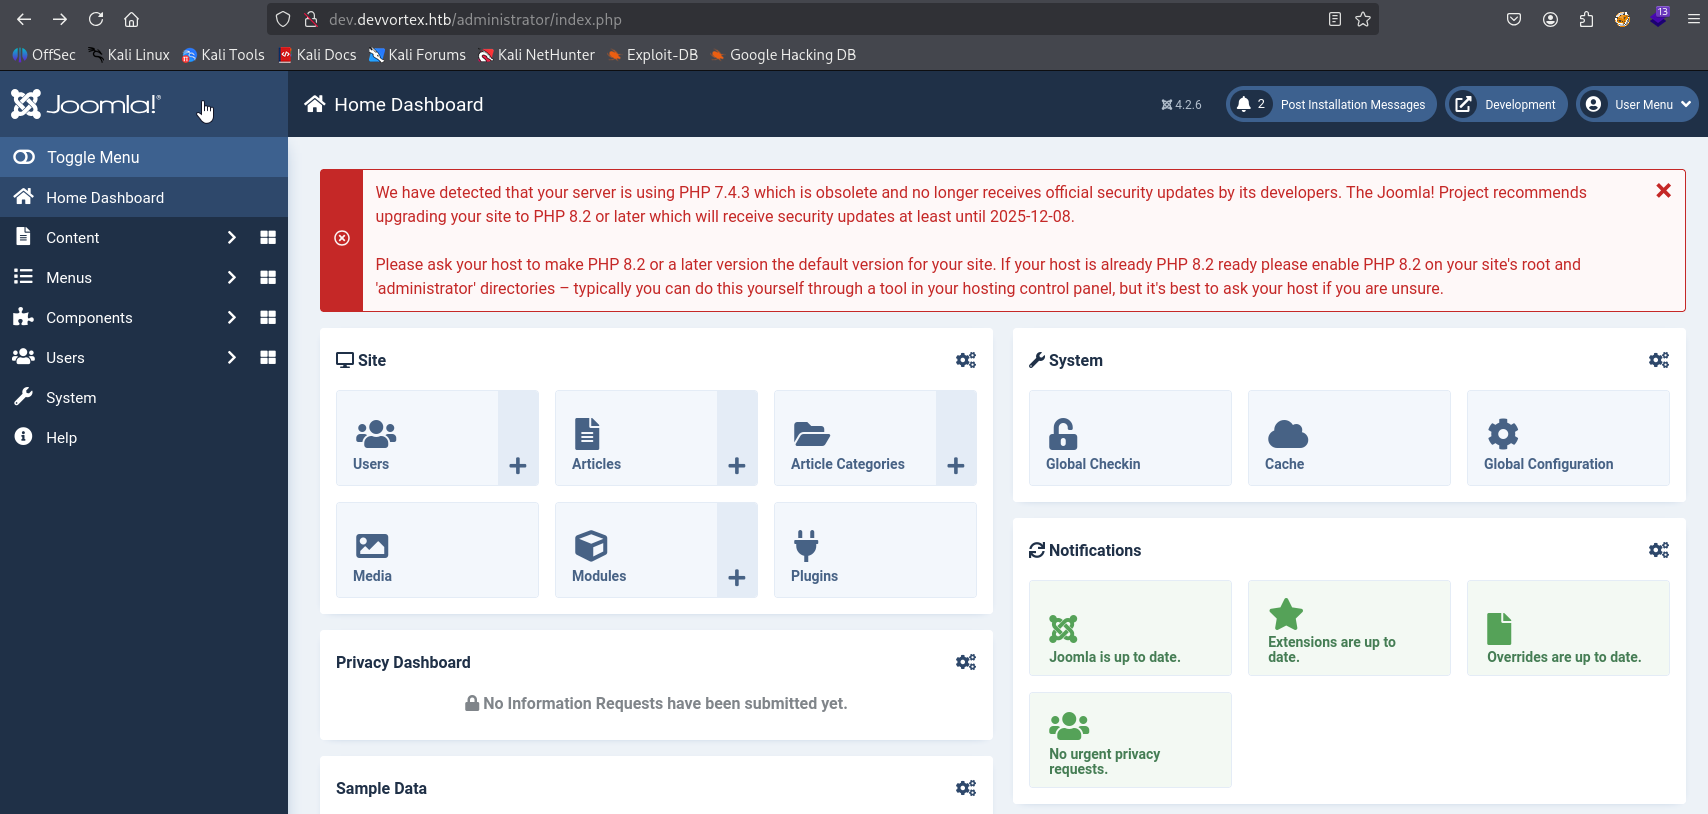This screenshot has height=814, width=1708.
Task: Click the Joomla 4.2.6 version indicator
Action: (x=1181, y=104)
